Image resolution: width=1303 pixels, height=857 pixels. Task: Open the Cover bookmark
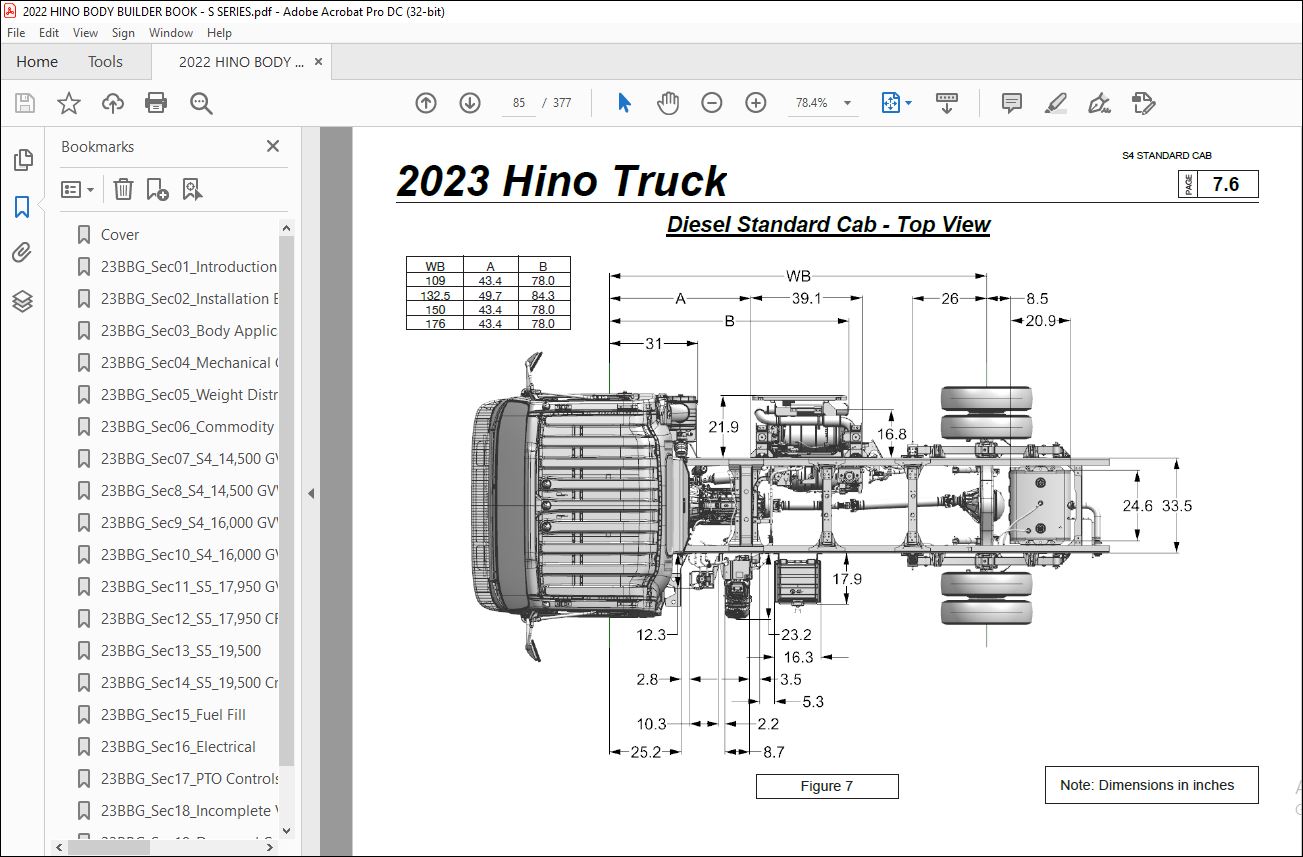(120, 235)
